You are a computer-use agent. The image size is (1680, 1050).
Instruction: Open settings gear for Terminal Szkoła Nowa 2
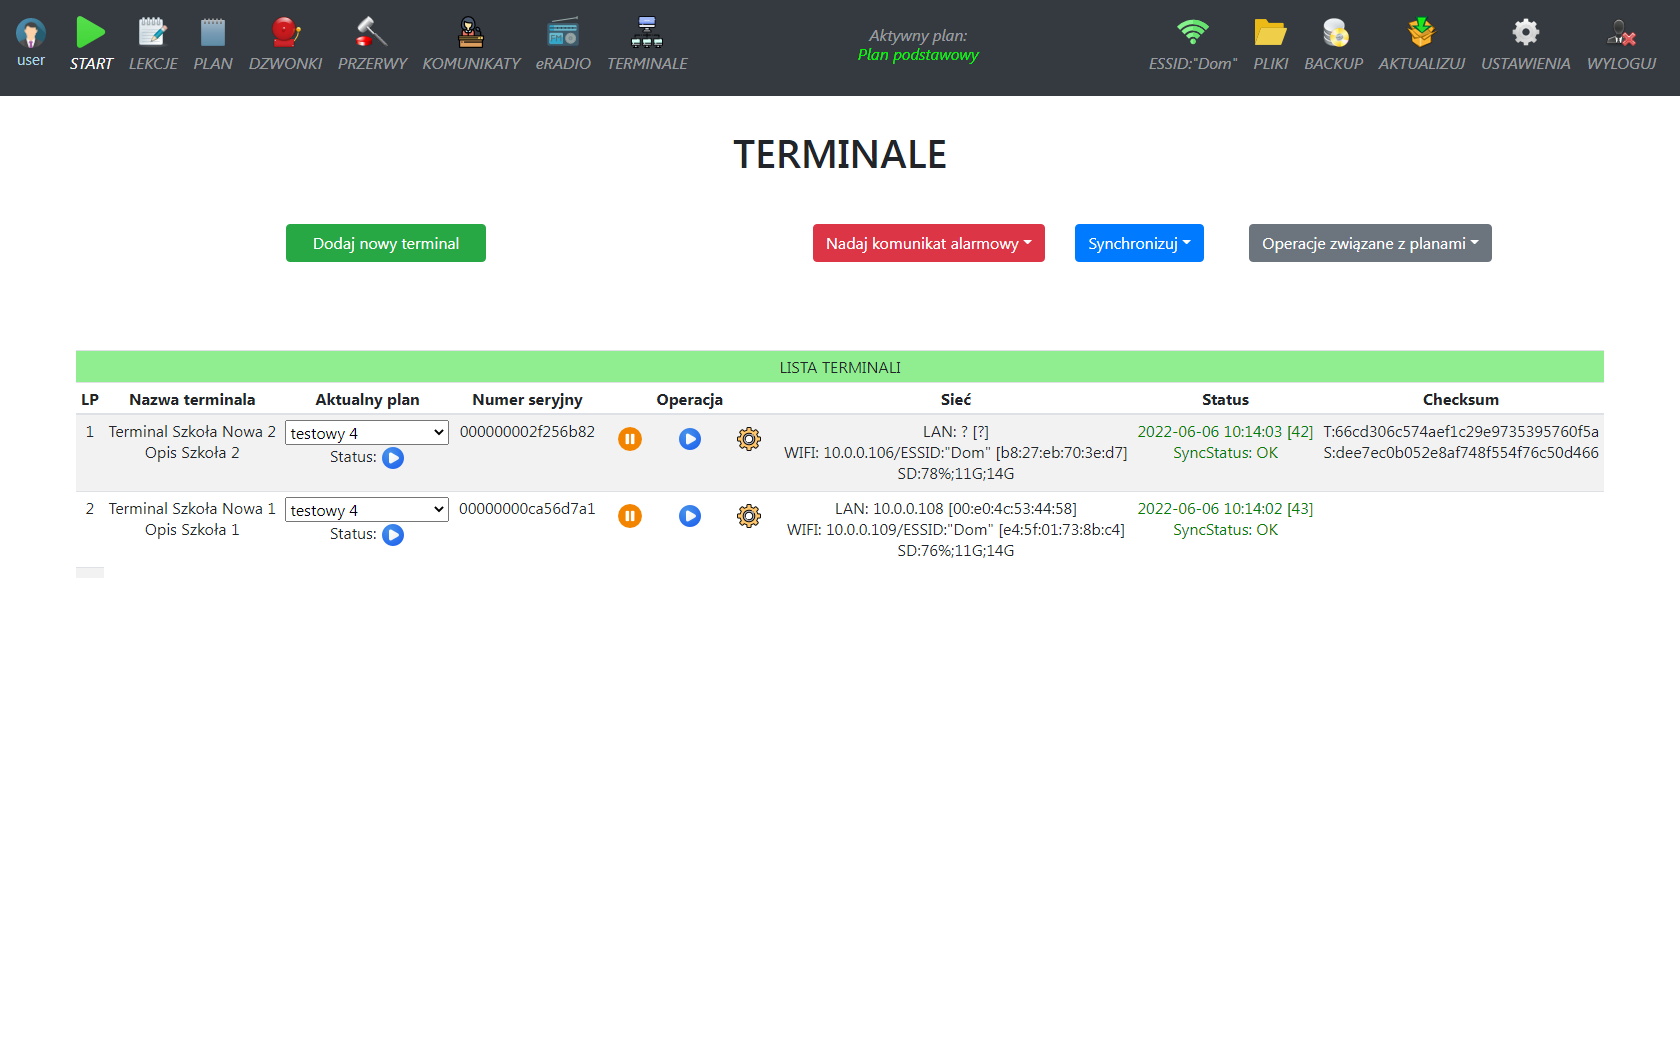749,439
